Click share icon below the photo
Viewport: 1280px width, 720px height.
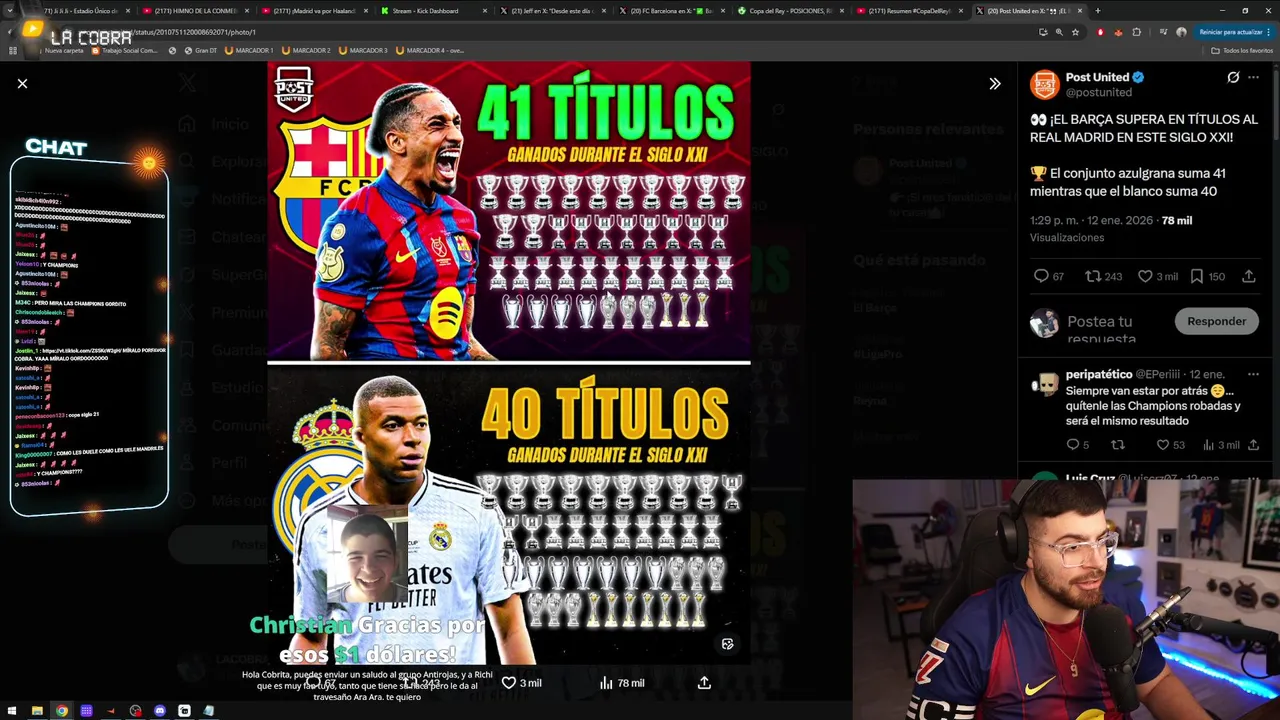704,682
